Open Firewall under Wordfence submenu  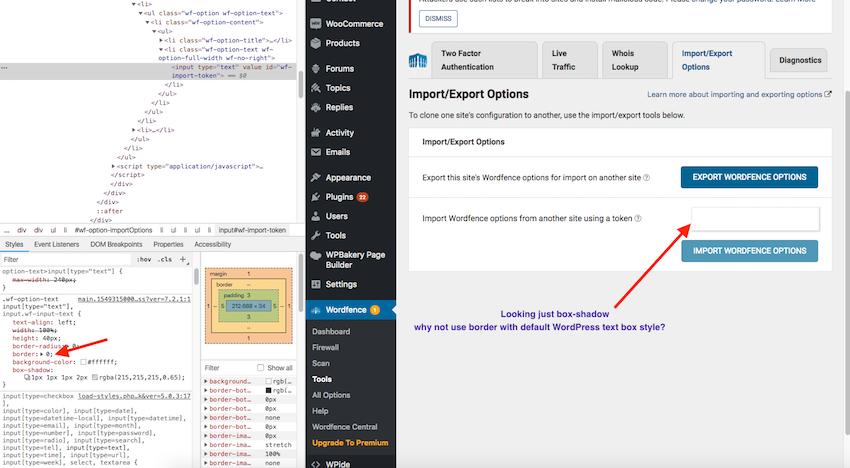pyautogui.click(x=325, y=348)
